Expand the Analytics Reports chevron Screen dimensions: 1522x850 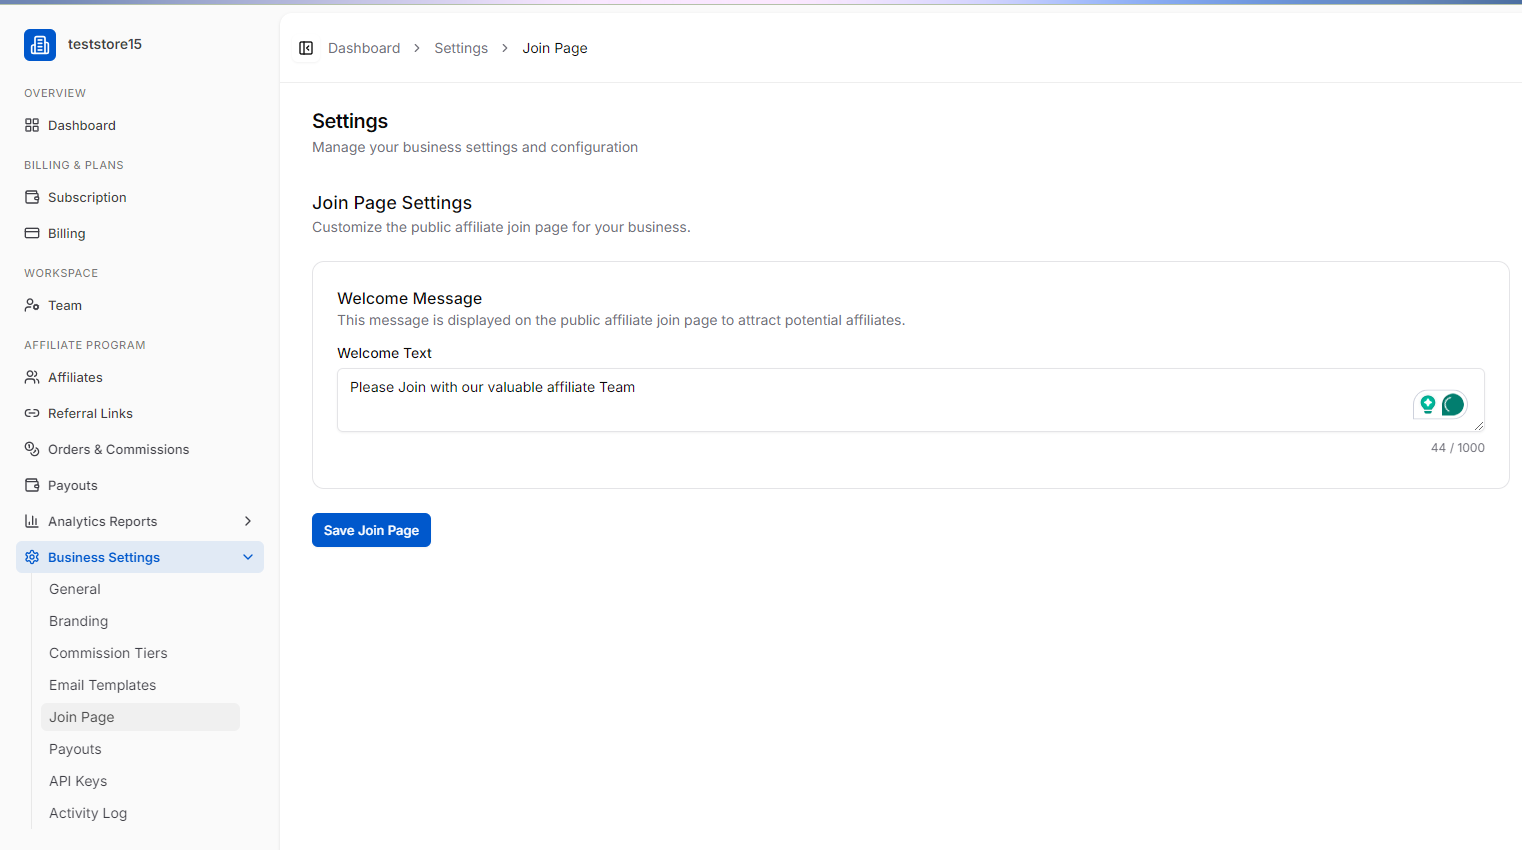pyautogui.click(x=248, y=521)
